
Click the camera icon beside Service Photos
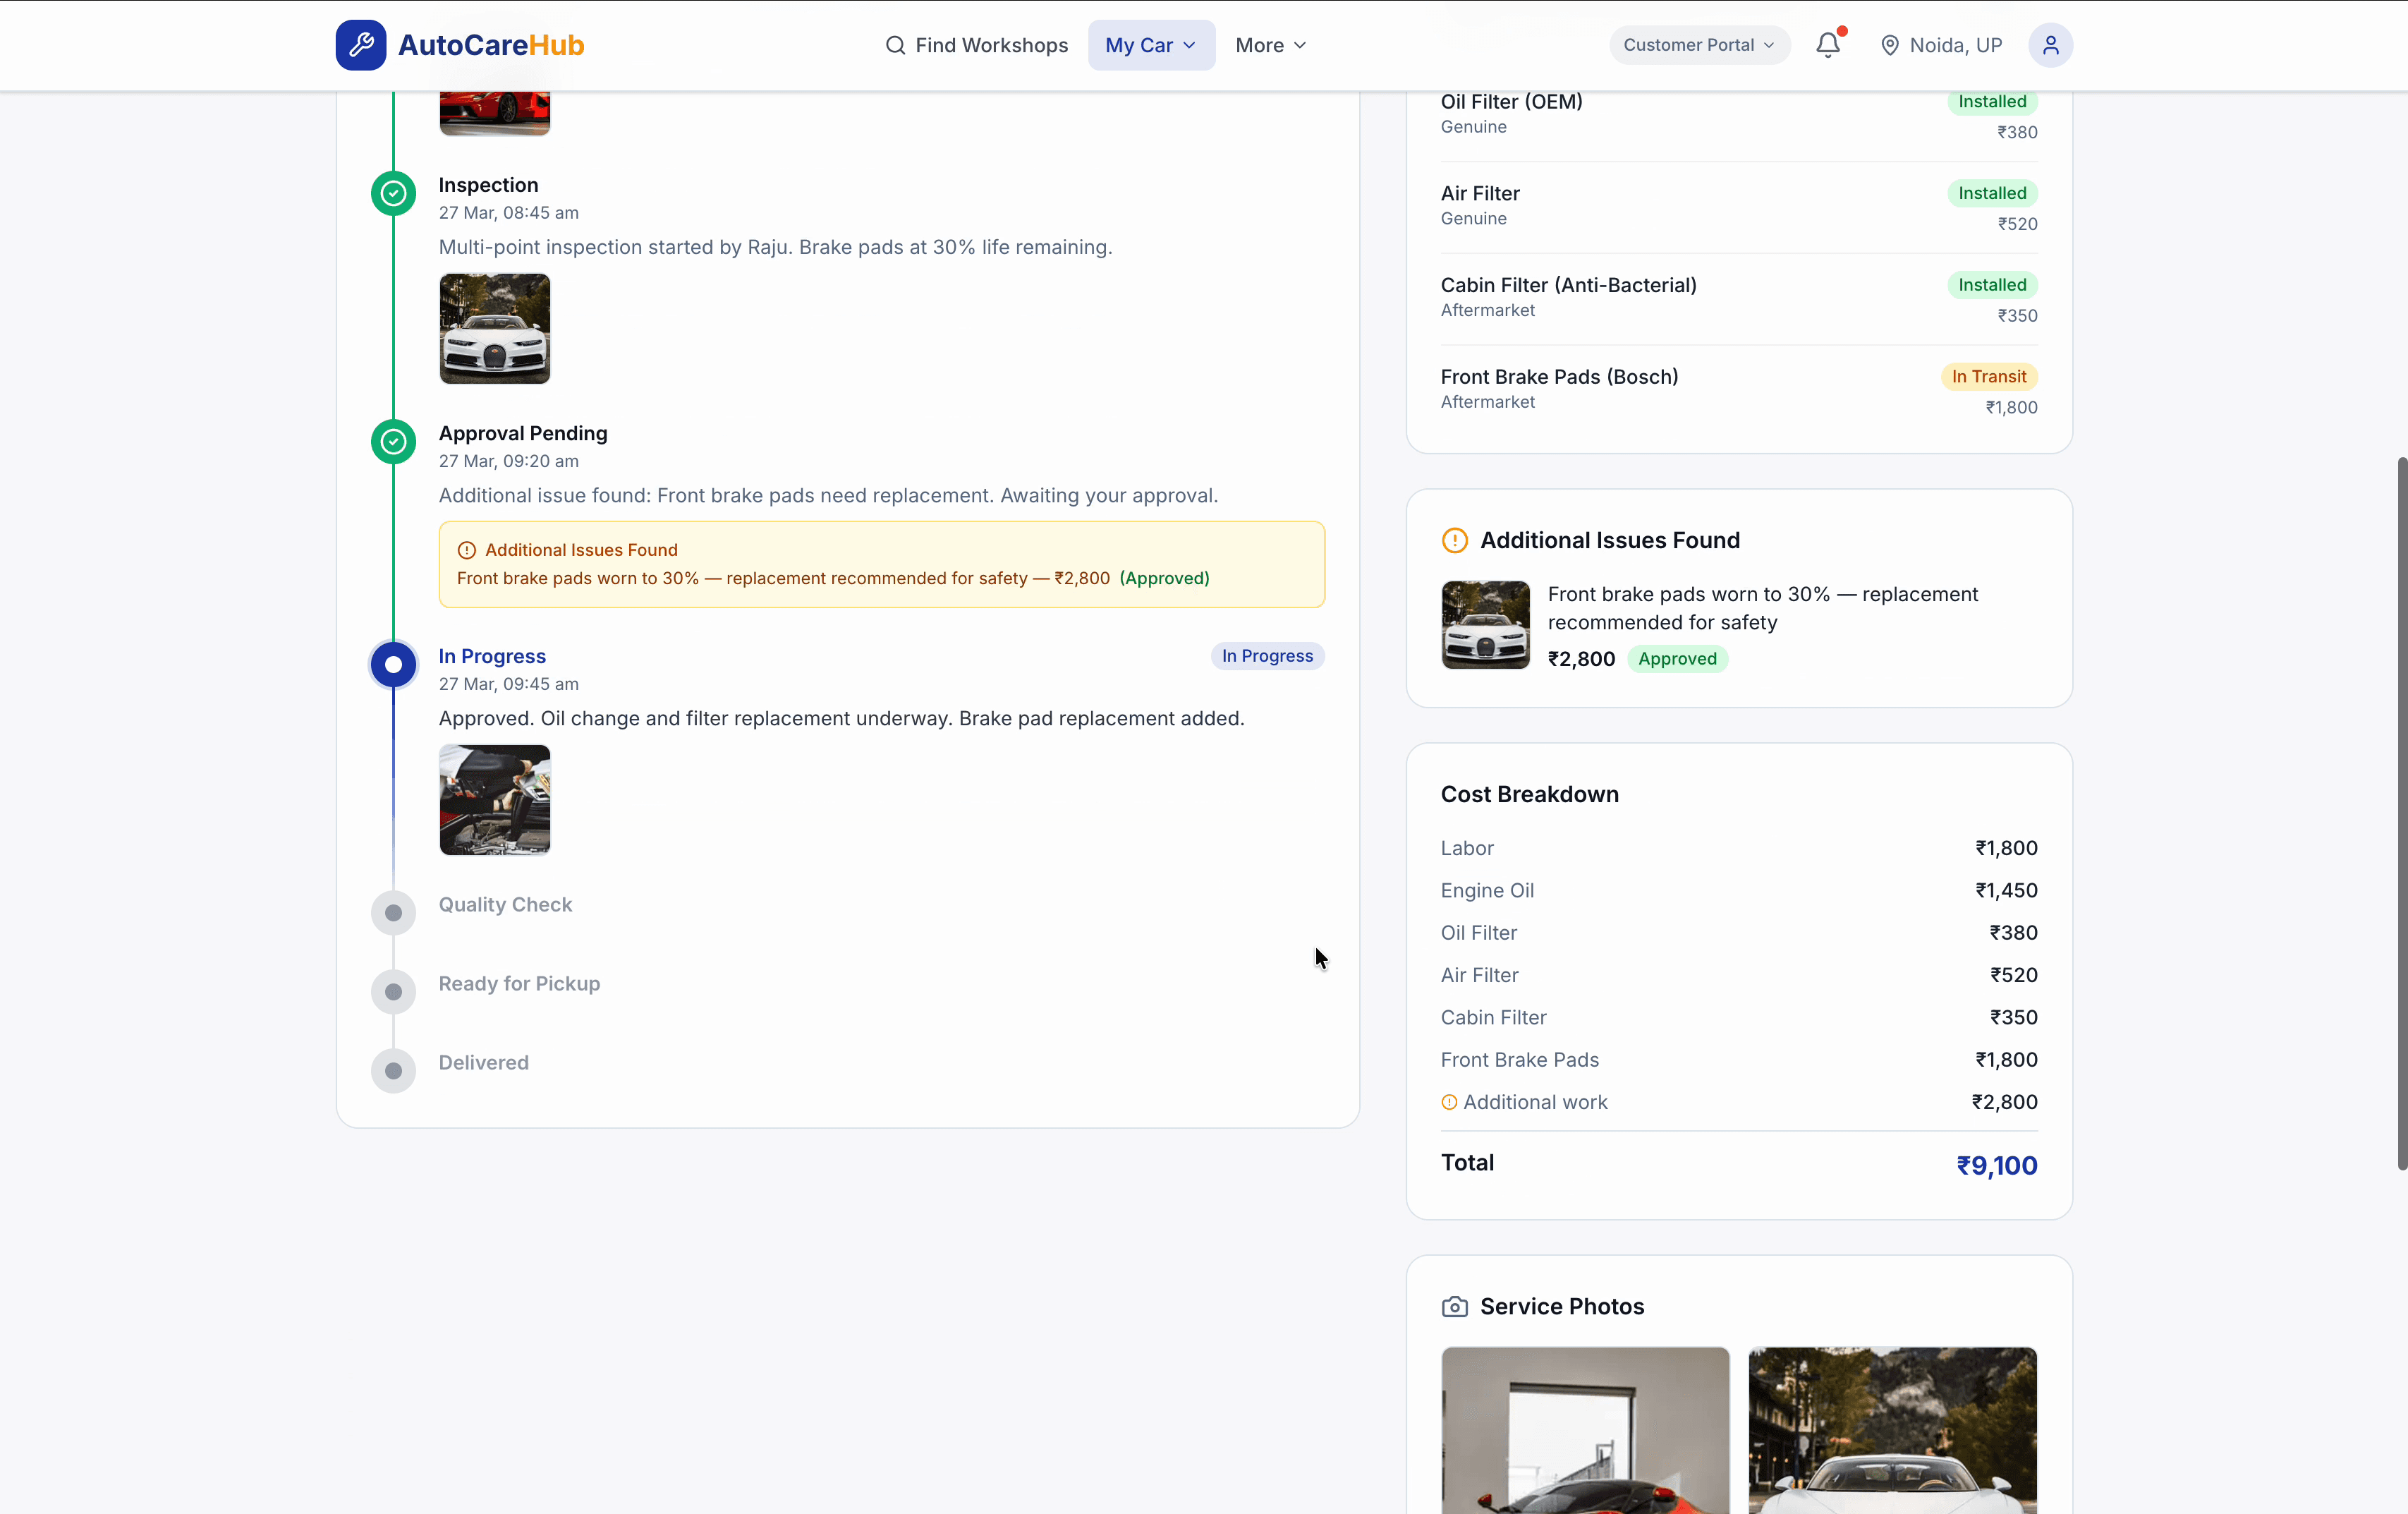1455,1306
